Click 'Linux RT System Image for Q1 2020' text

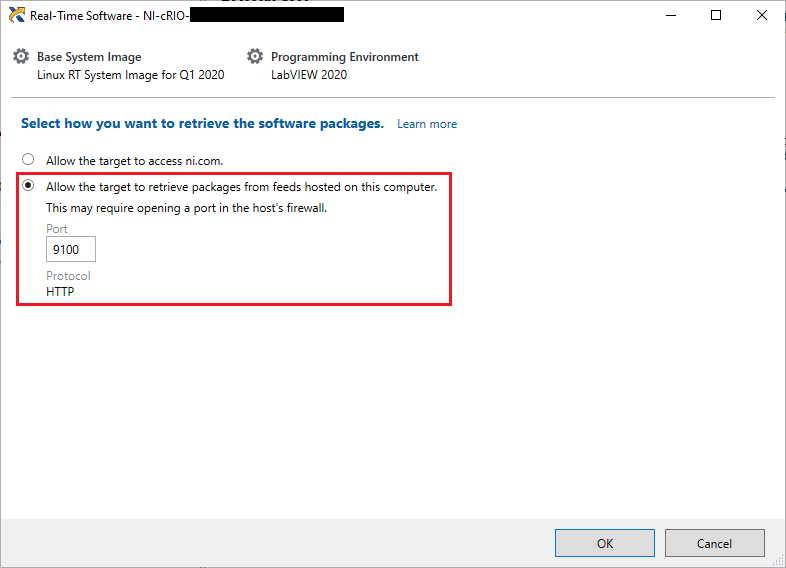click(130, 75)
